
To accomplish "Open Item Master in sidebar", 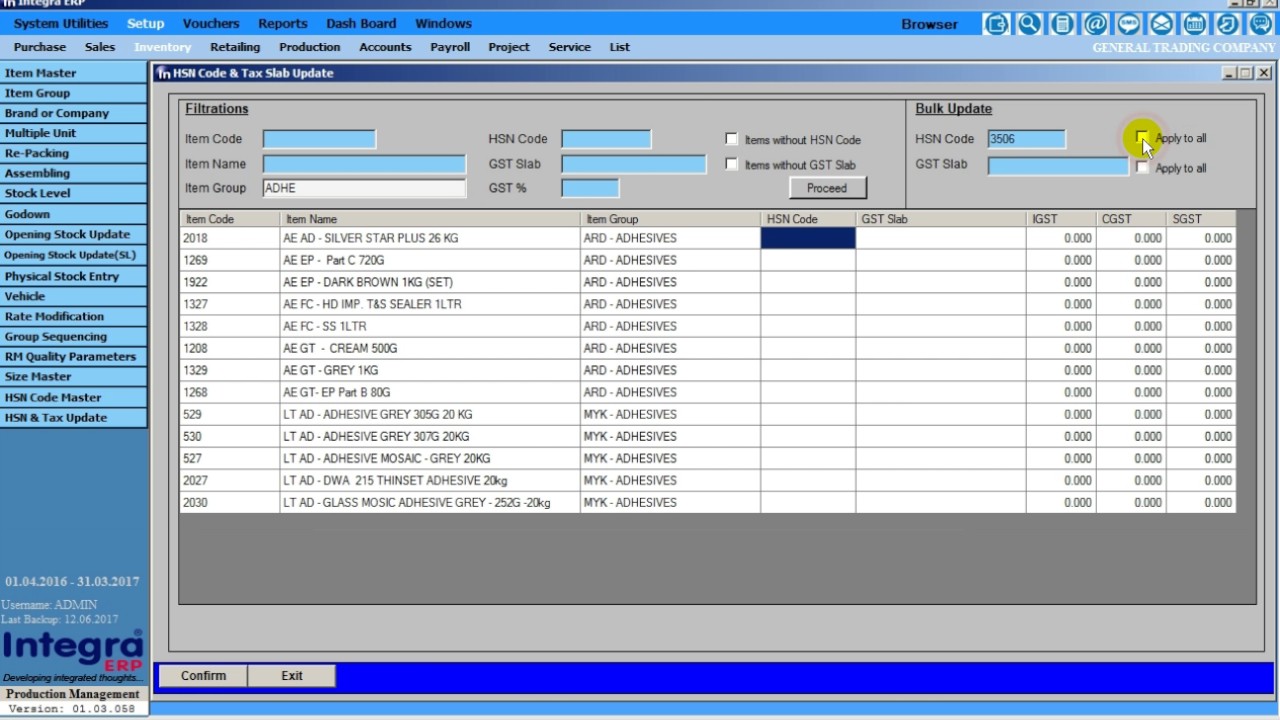I will 74,73.
